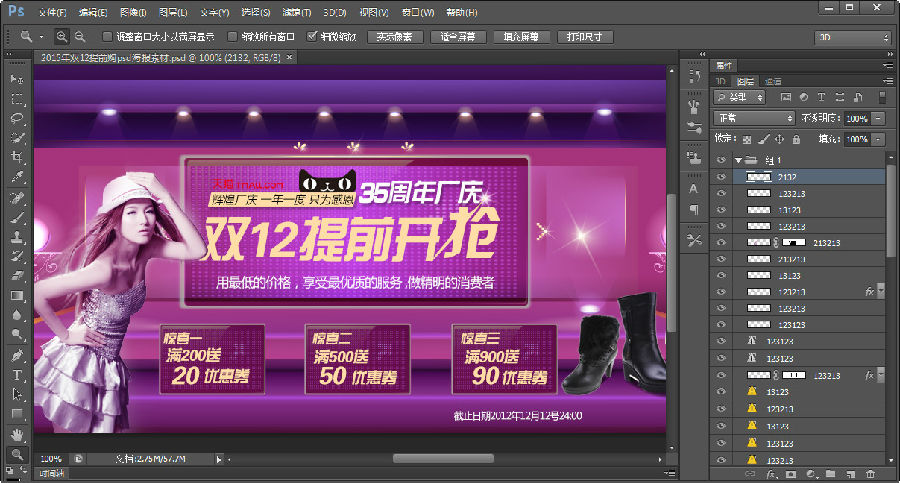Select the History Brush tool
Image resolution: width=900 pixels, height=483 pixels.
[x=17, y=257]
